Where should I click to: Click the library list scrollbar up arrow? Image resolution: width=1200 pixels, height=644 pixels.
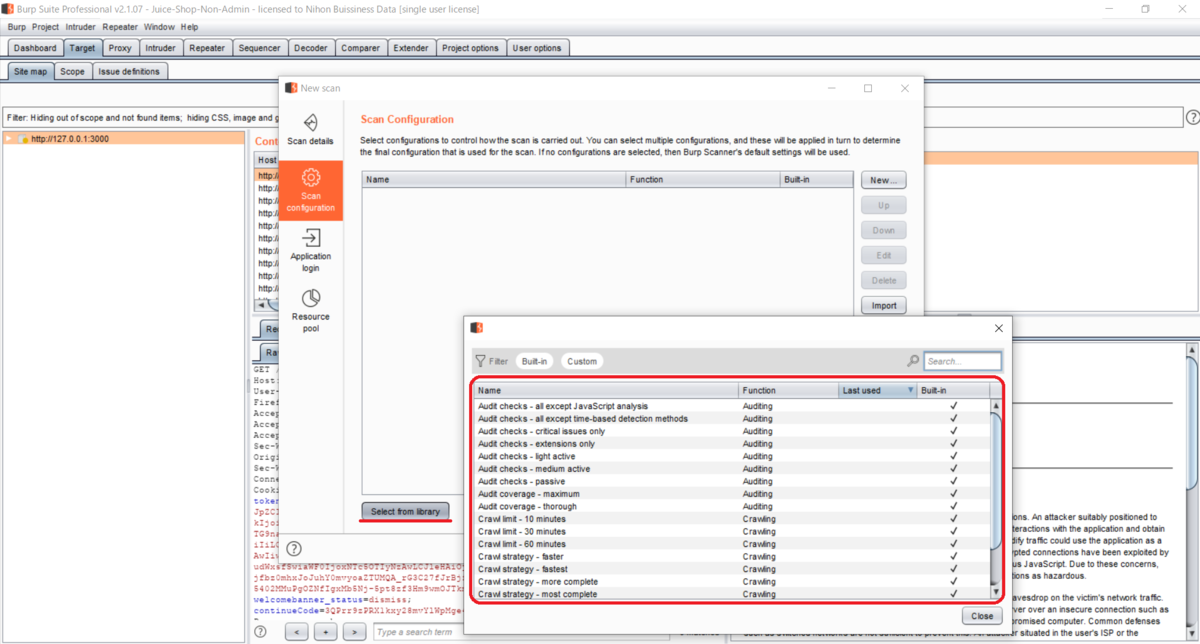[x=995, y=404]
